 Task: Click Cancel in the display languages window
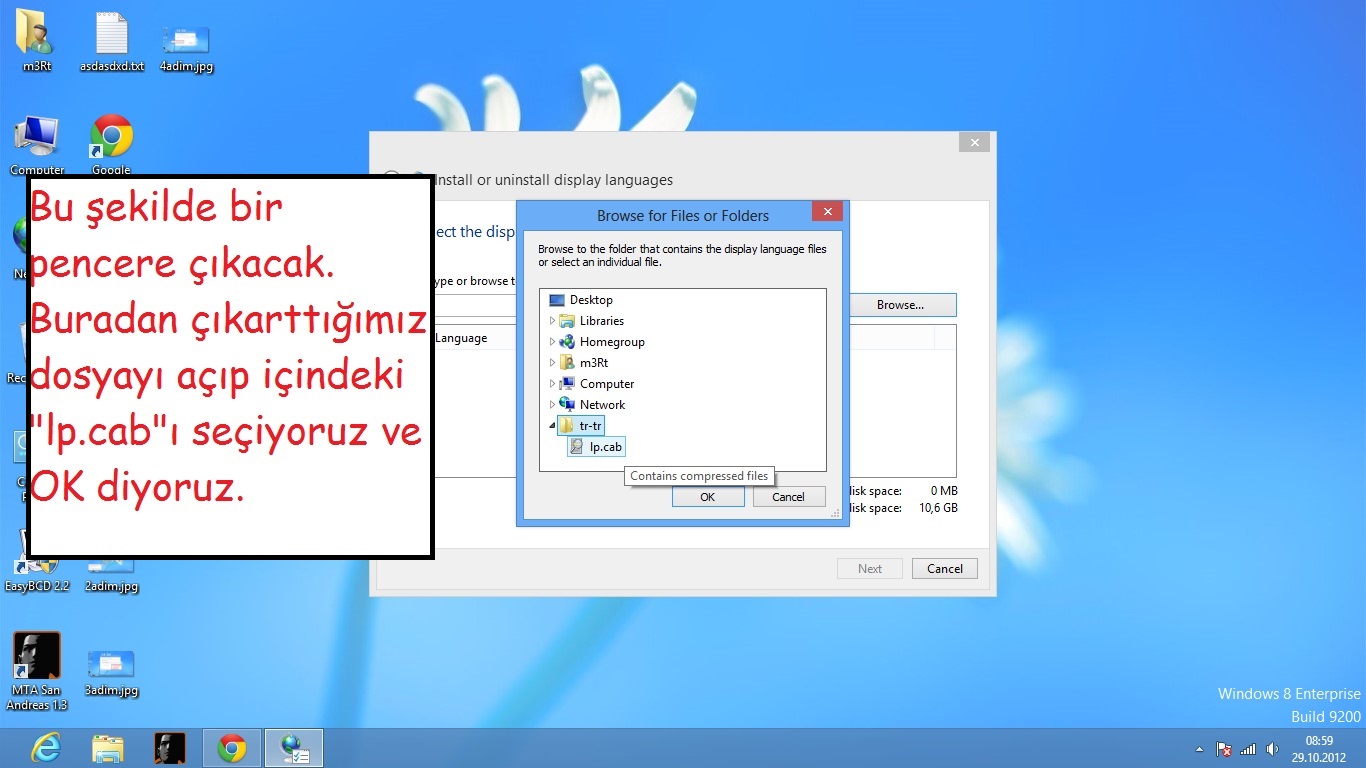(944, 569)
